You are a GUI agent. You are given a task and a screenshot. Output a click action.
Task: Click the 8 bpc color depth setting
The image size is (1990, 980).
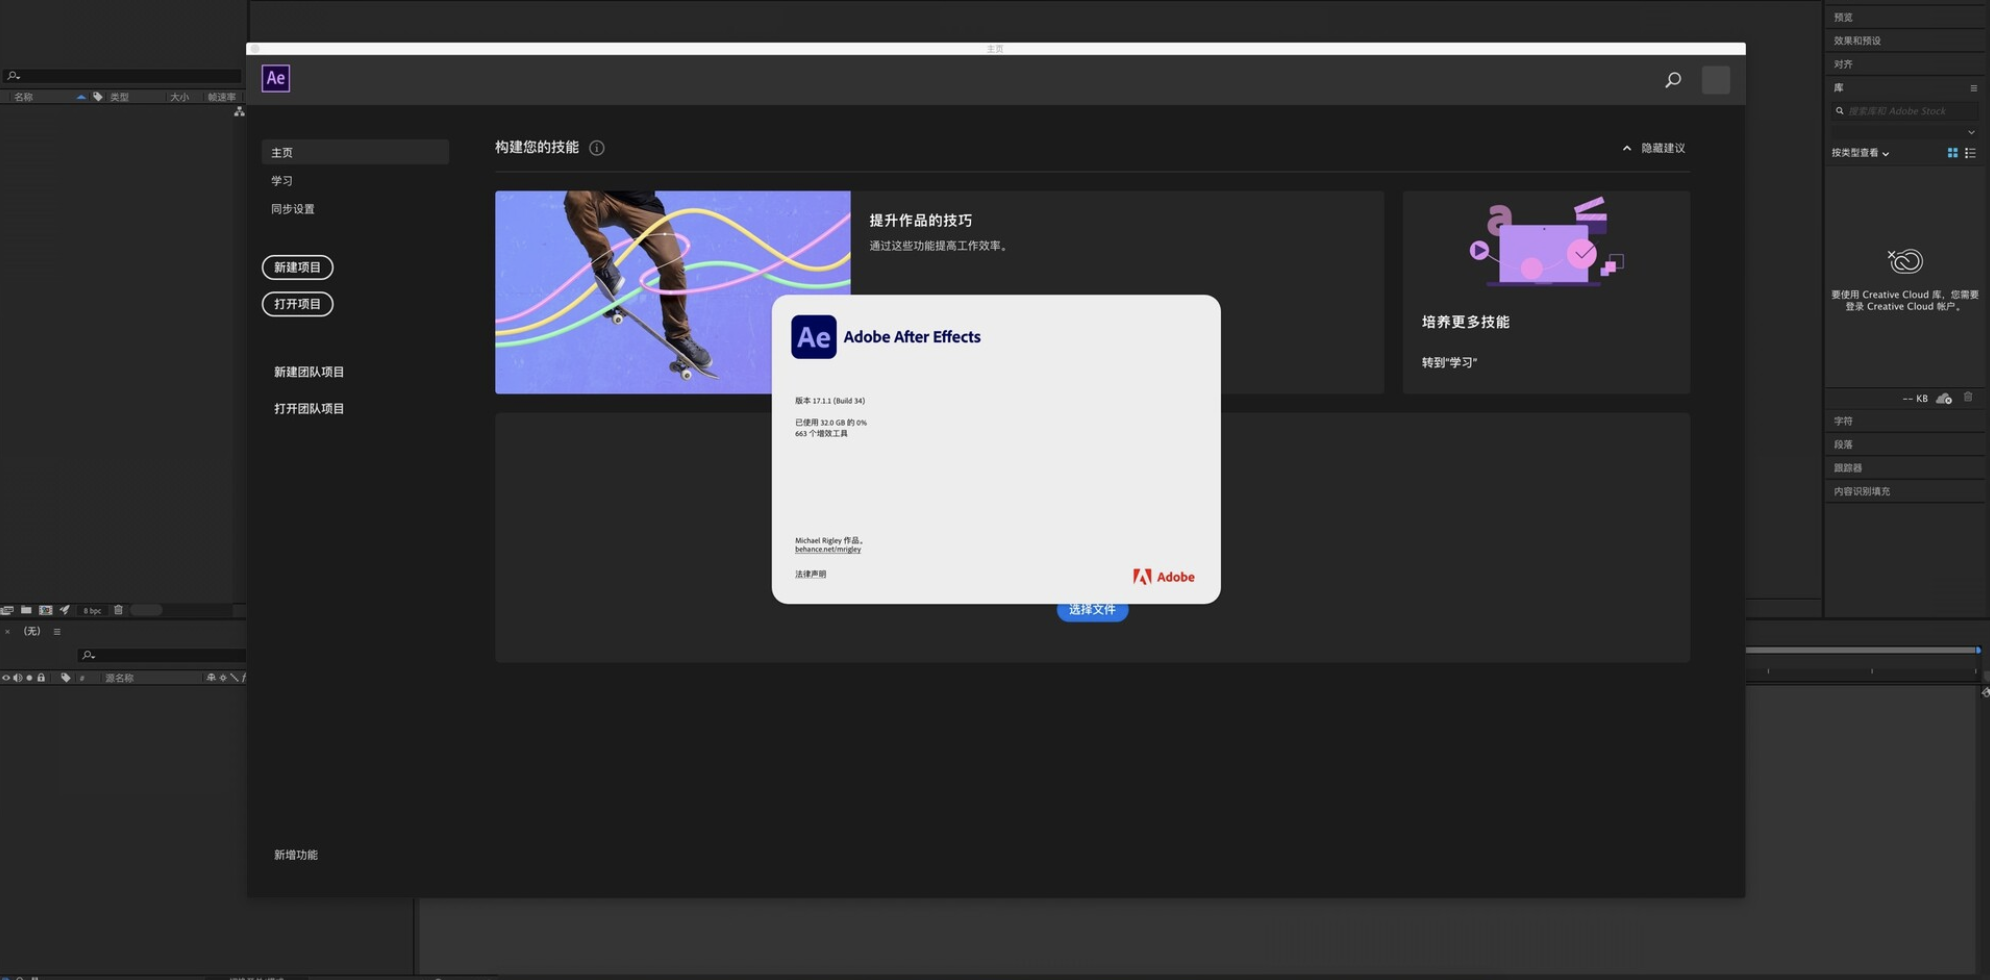92,610
